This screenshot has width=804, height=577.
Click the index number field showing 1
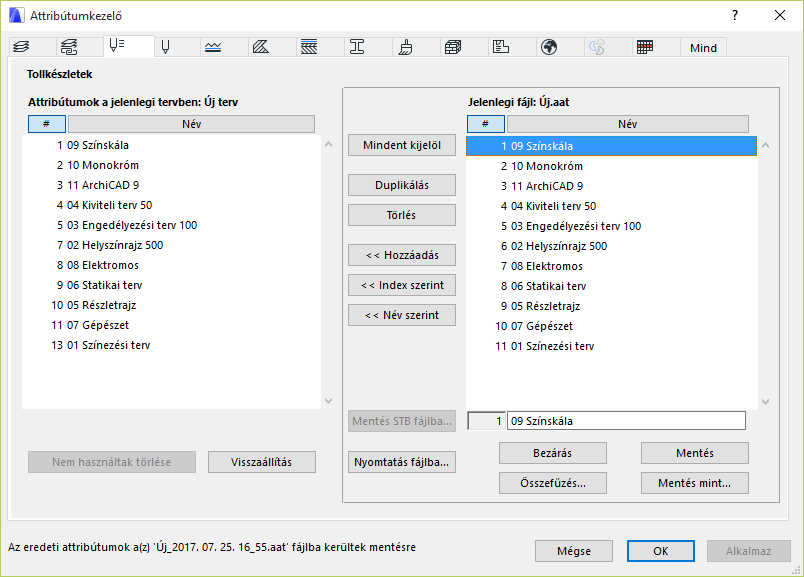pos(486,421)
